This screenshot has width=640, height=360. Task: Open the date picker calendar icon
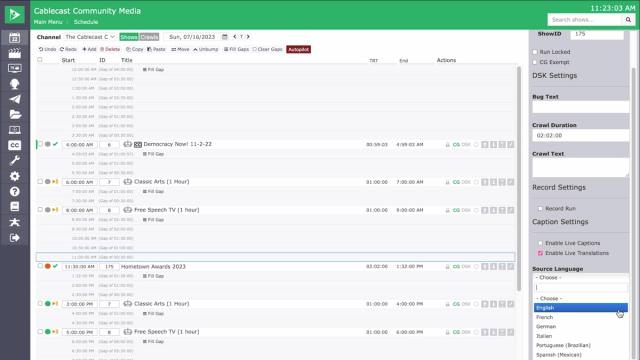click(x=224, y=37)
